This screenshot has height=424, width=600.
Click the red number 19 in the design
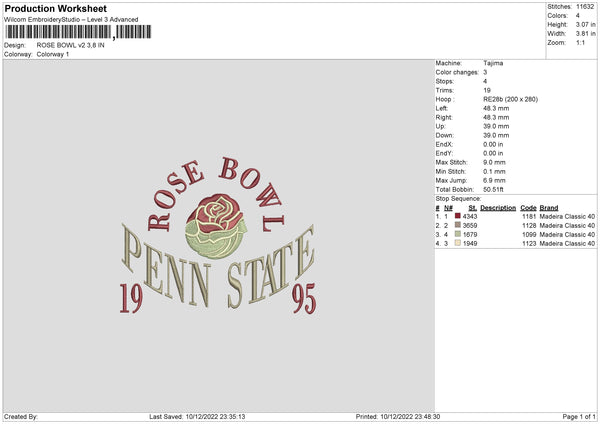coord(131,298)
